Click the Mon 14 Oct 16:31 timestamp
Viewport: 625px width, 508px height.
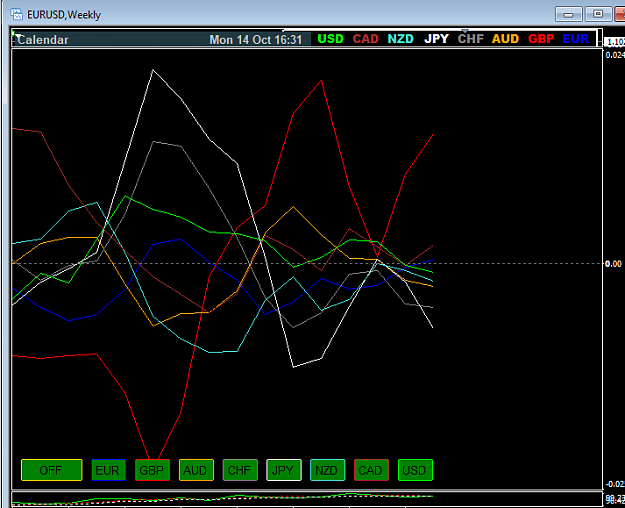pos(256,40)
